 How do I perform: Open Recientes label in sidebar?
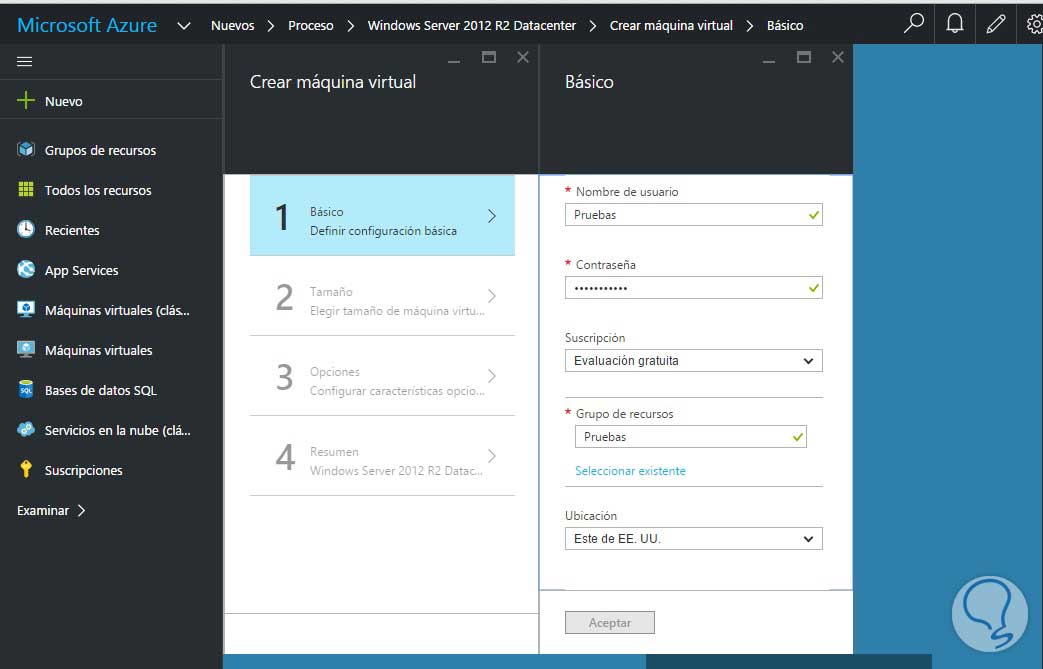[x=73, y=230]
